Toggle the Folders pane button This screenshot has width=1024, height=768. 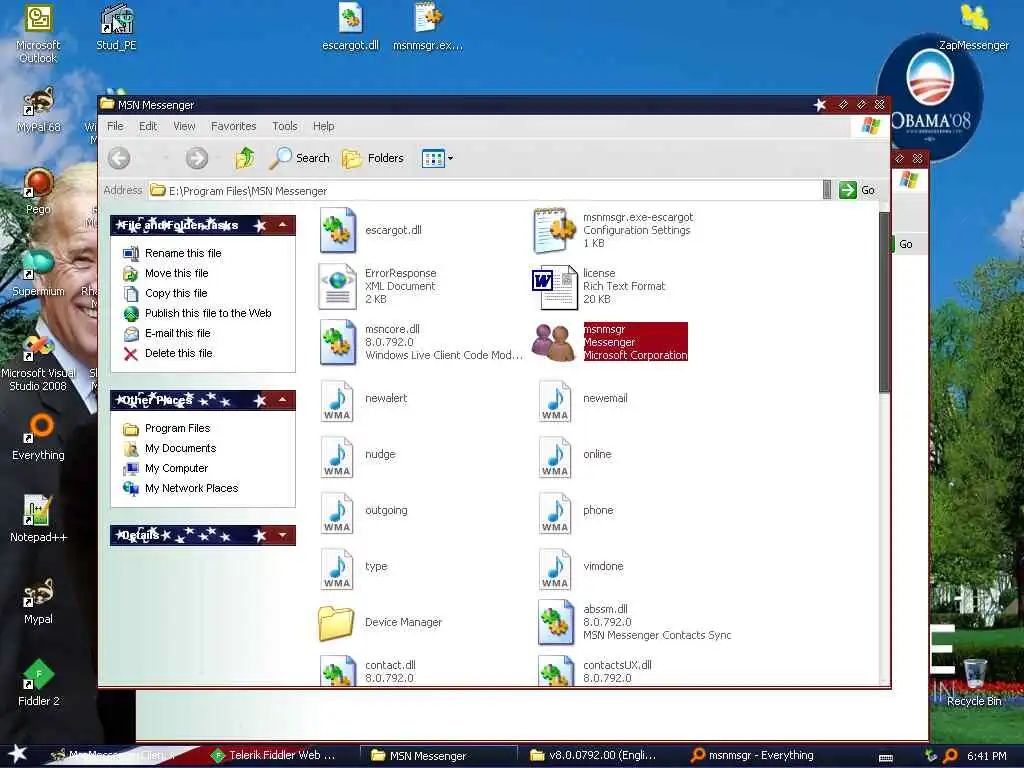(x=374, y=158)
